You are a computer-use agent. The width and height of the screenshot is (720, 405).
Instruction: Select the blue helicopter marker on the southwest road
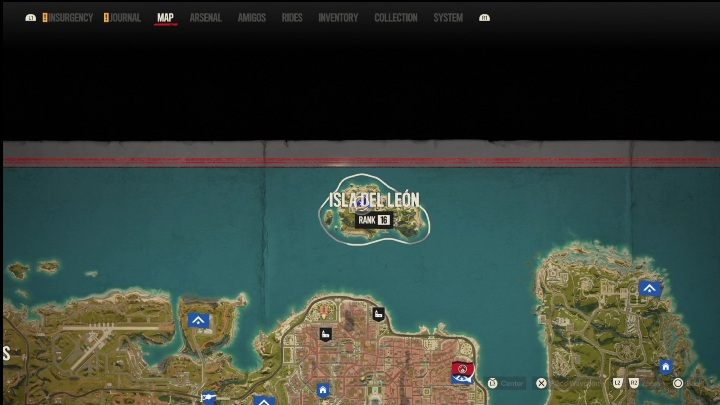[208, 397]
